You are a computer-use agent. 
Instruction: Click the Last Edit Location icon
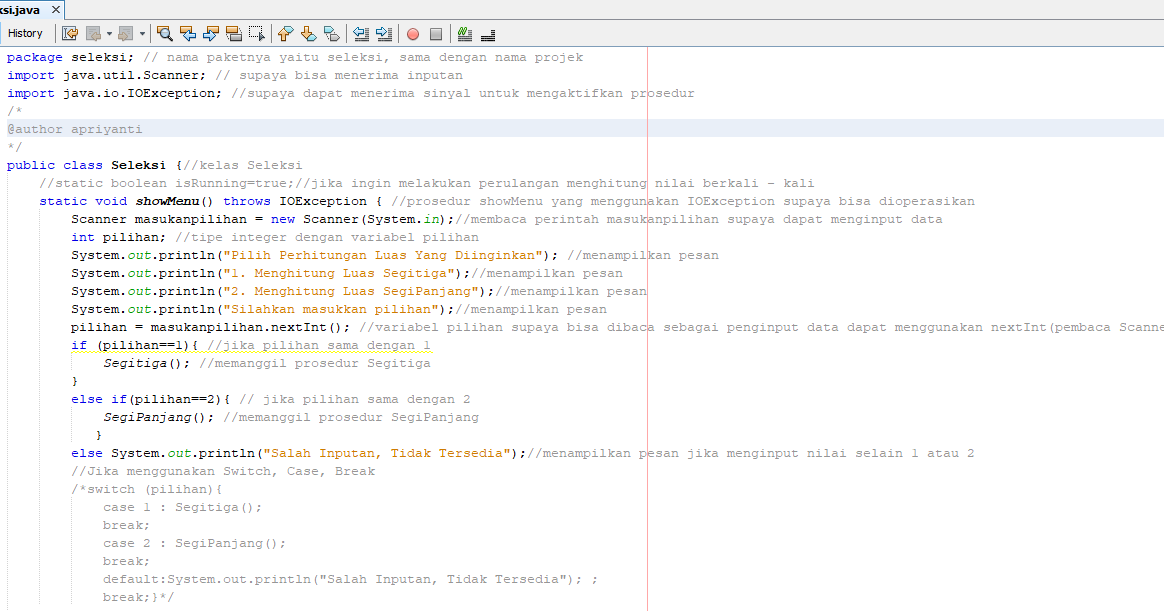[x=70, y=33]
